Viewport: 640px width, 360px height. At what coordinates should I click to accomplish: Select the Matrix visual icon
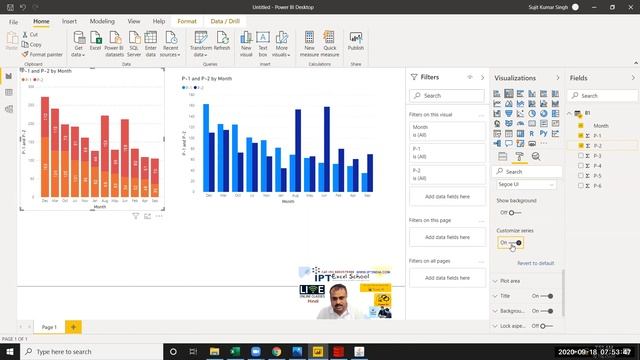[520, 133]
